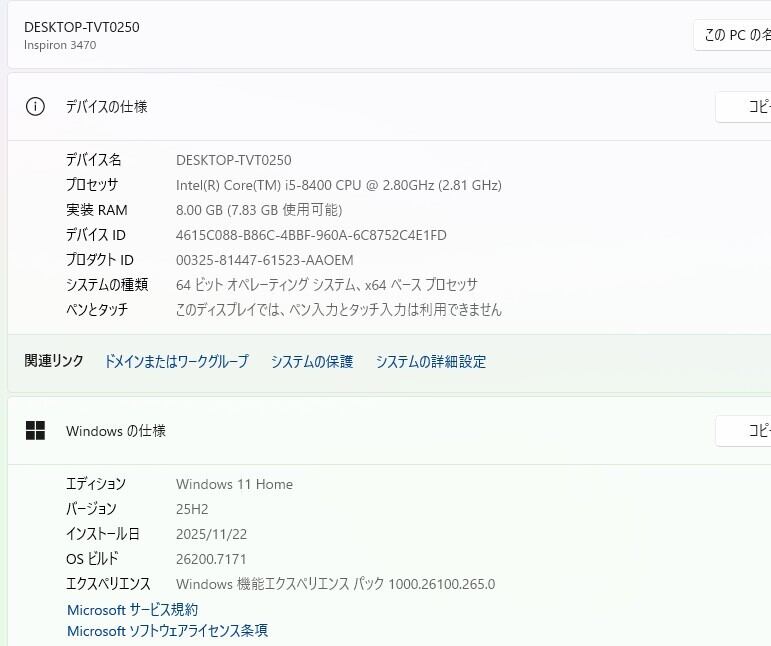The height and width of the screenshot is (646, 771).
Task: Open the Microsoft サービス規約 link
Action: [132, 610]
